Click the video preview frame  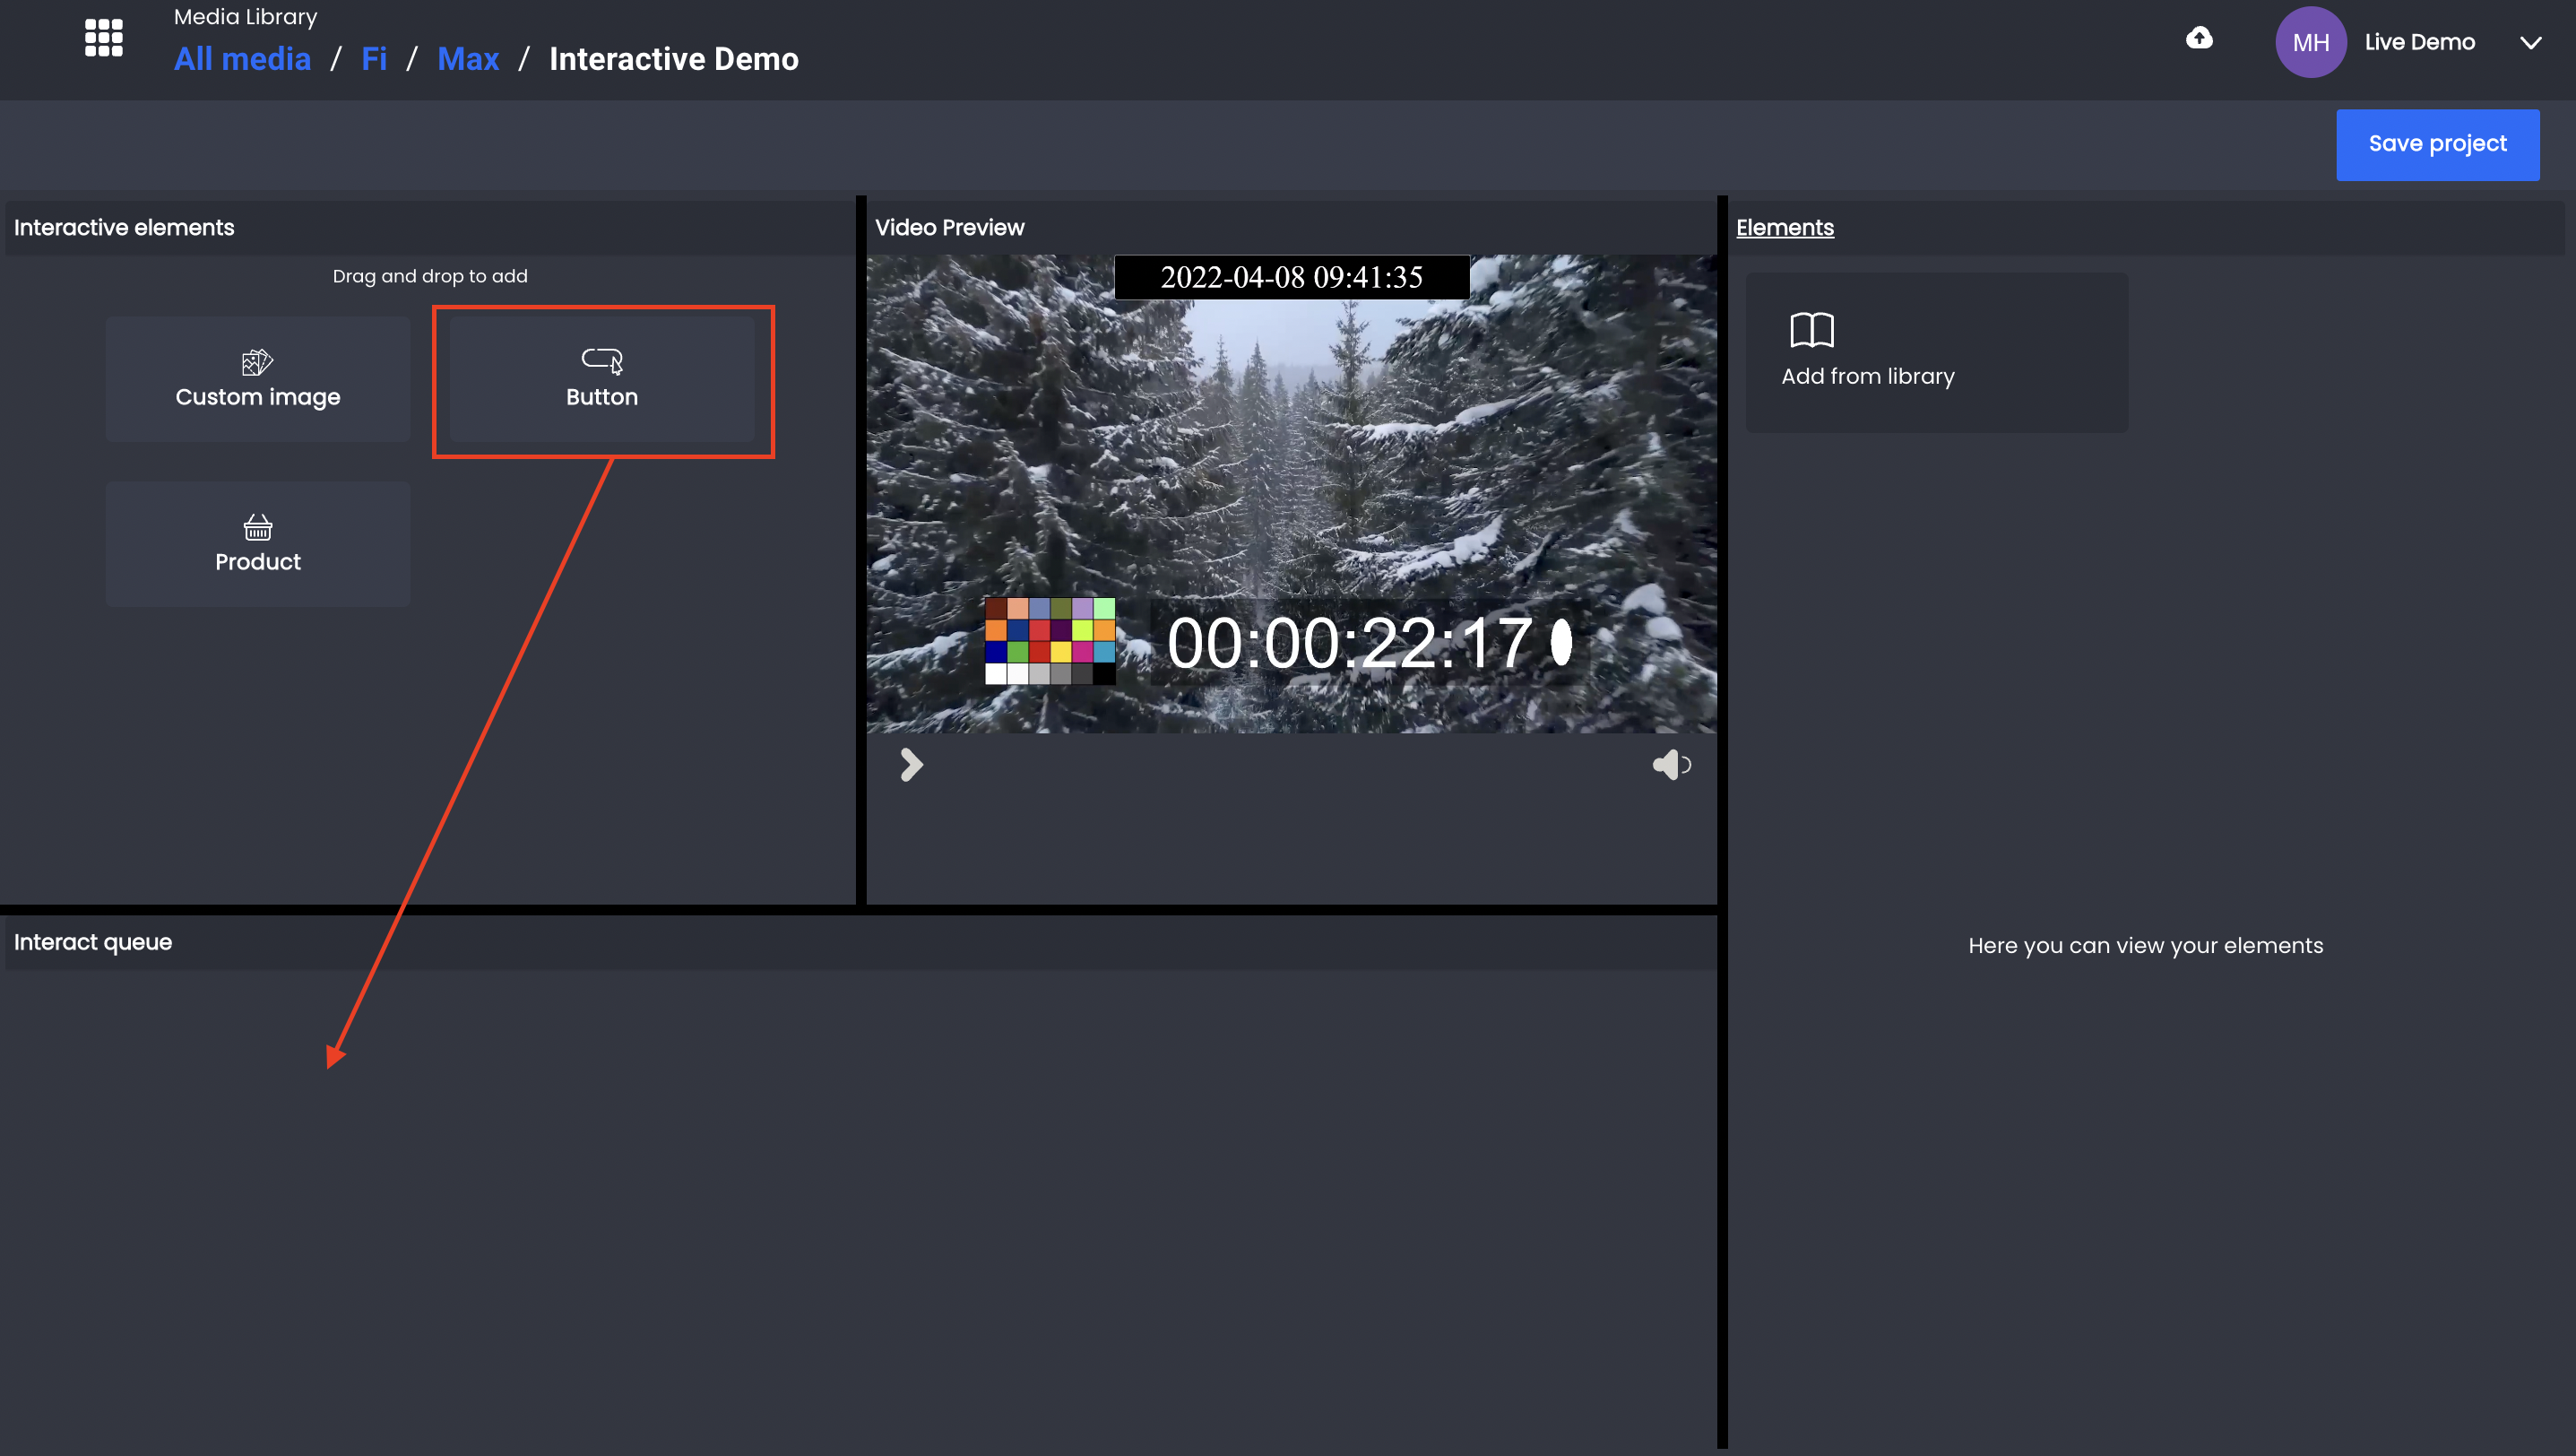pyautogui.click(x=1291, y=494)
